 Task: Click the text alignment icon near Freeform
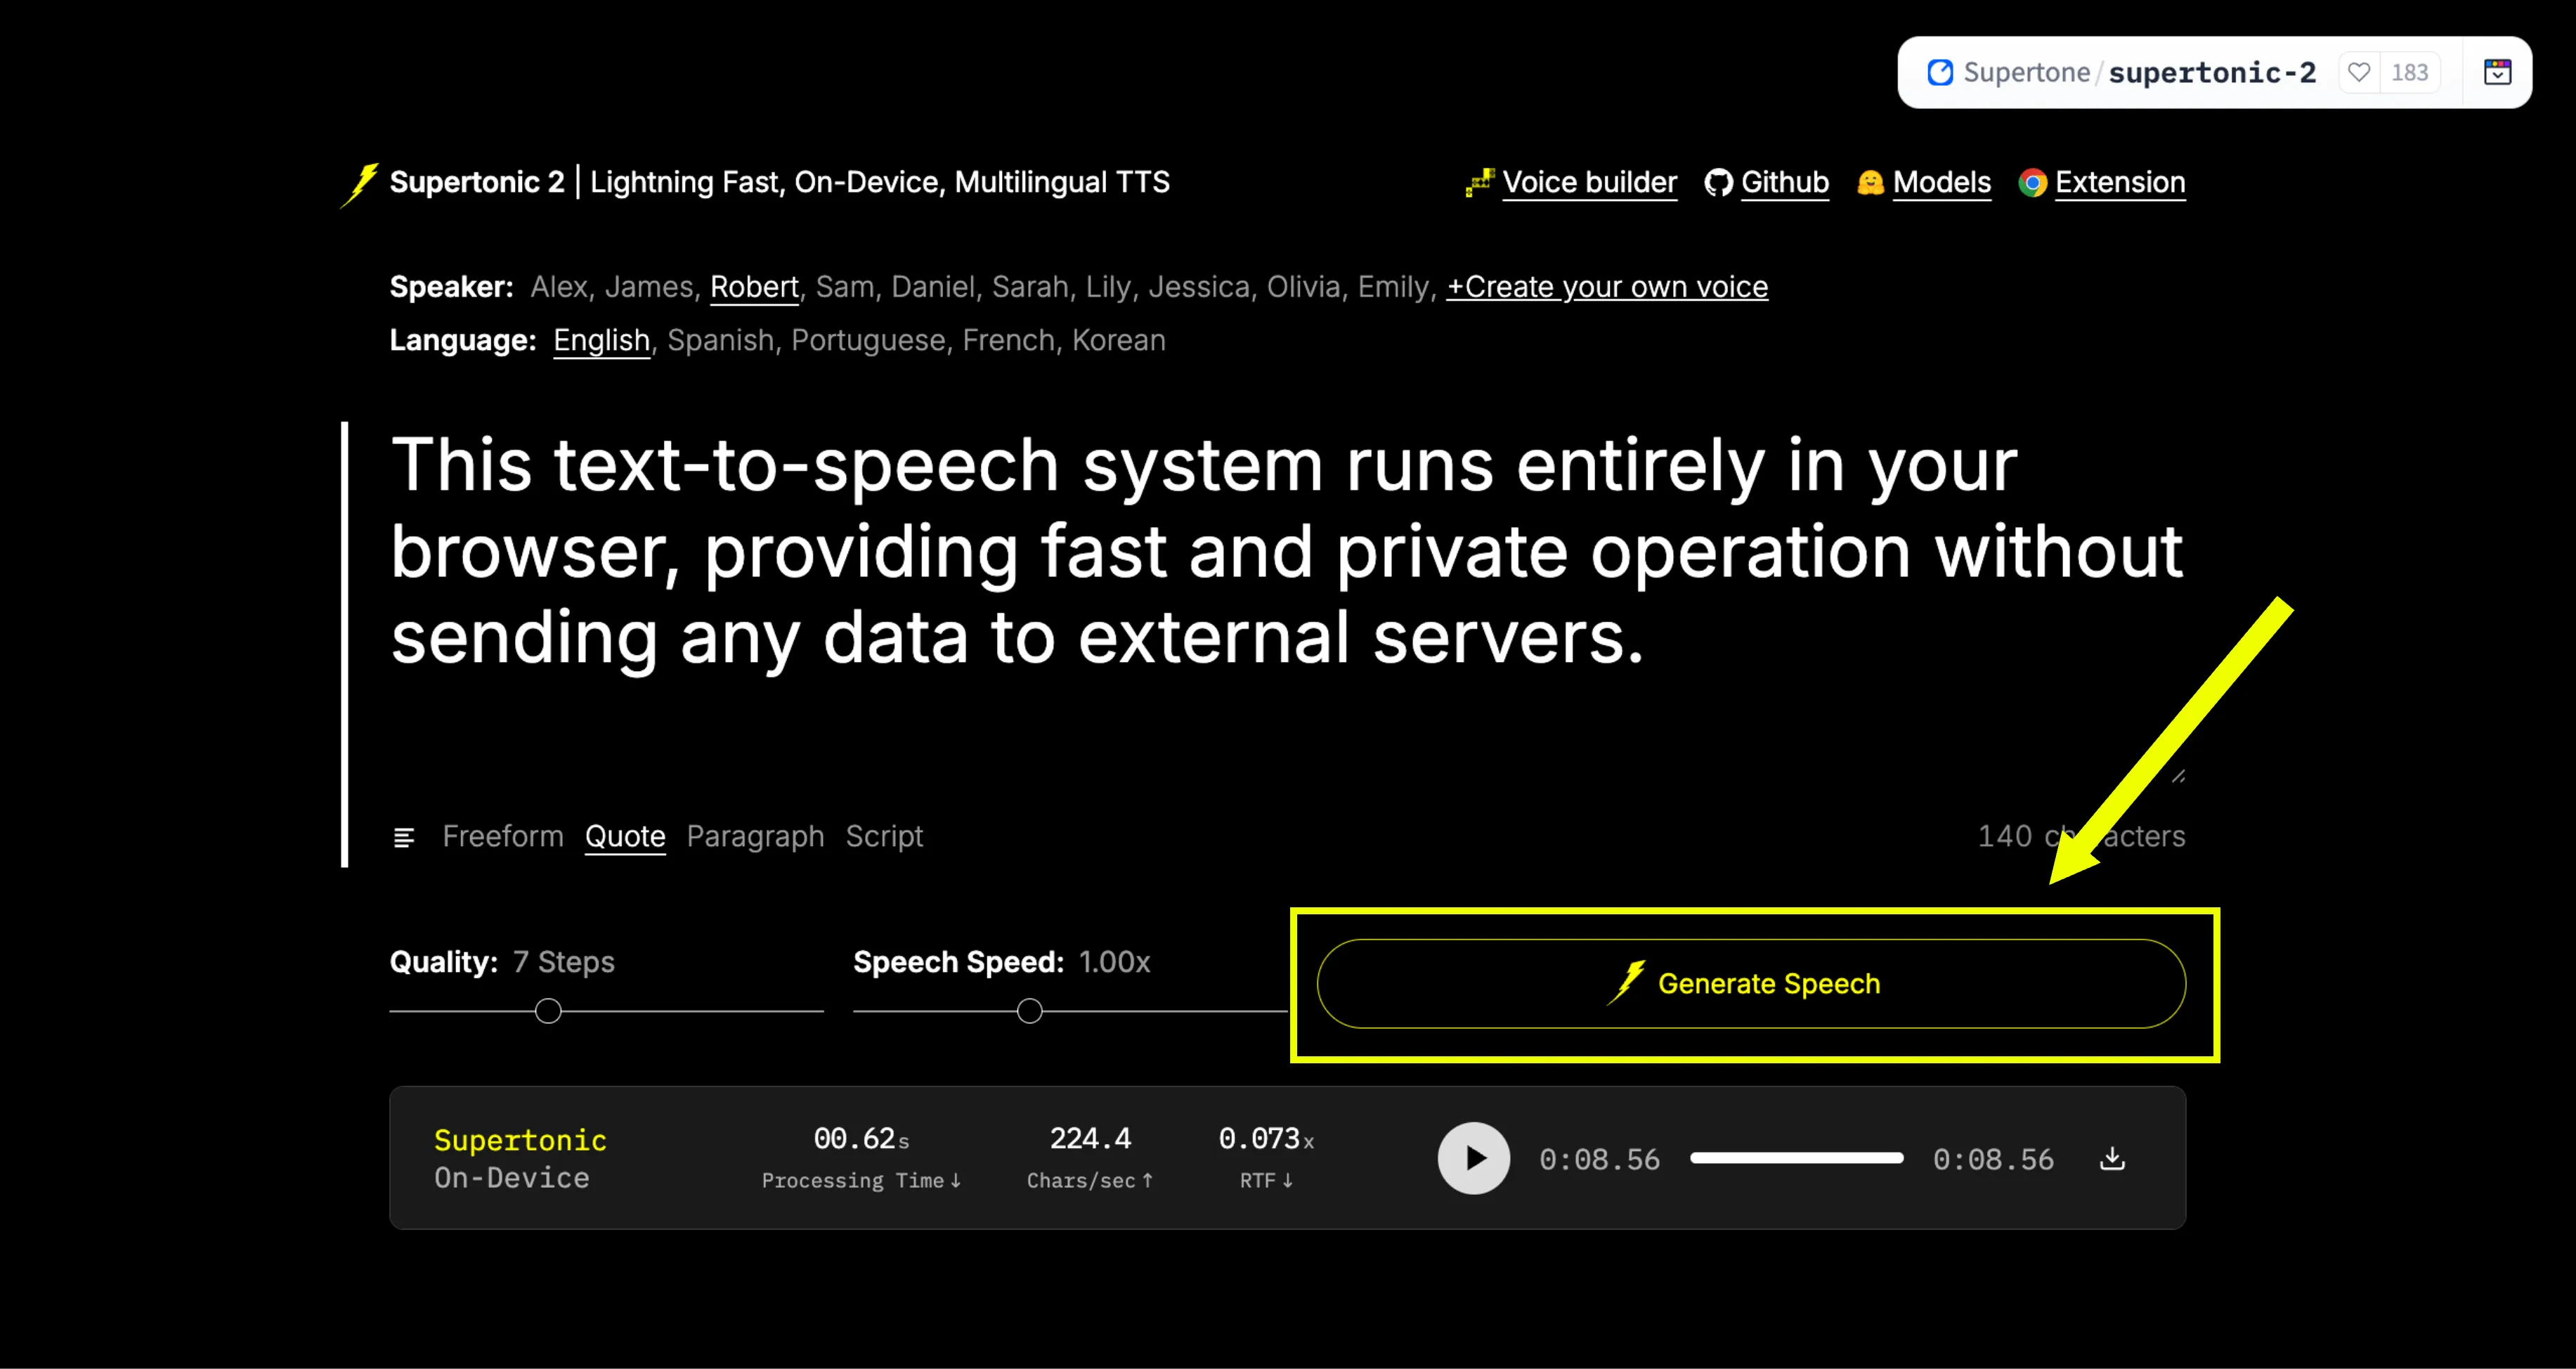405,837
